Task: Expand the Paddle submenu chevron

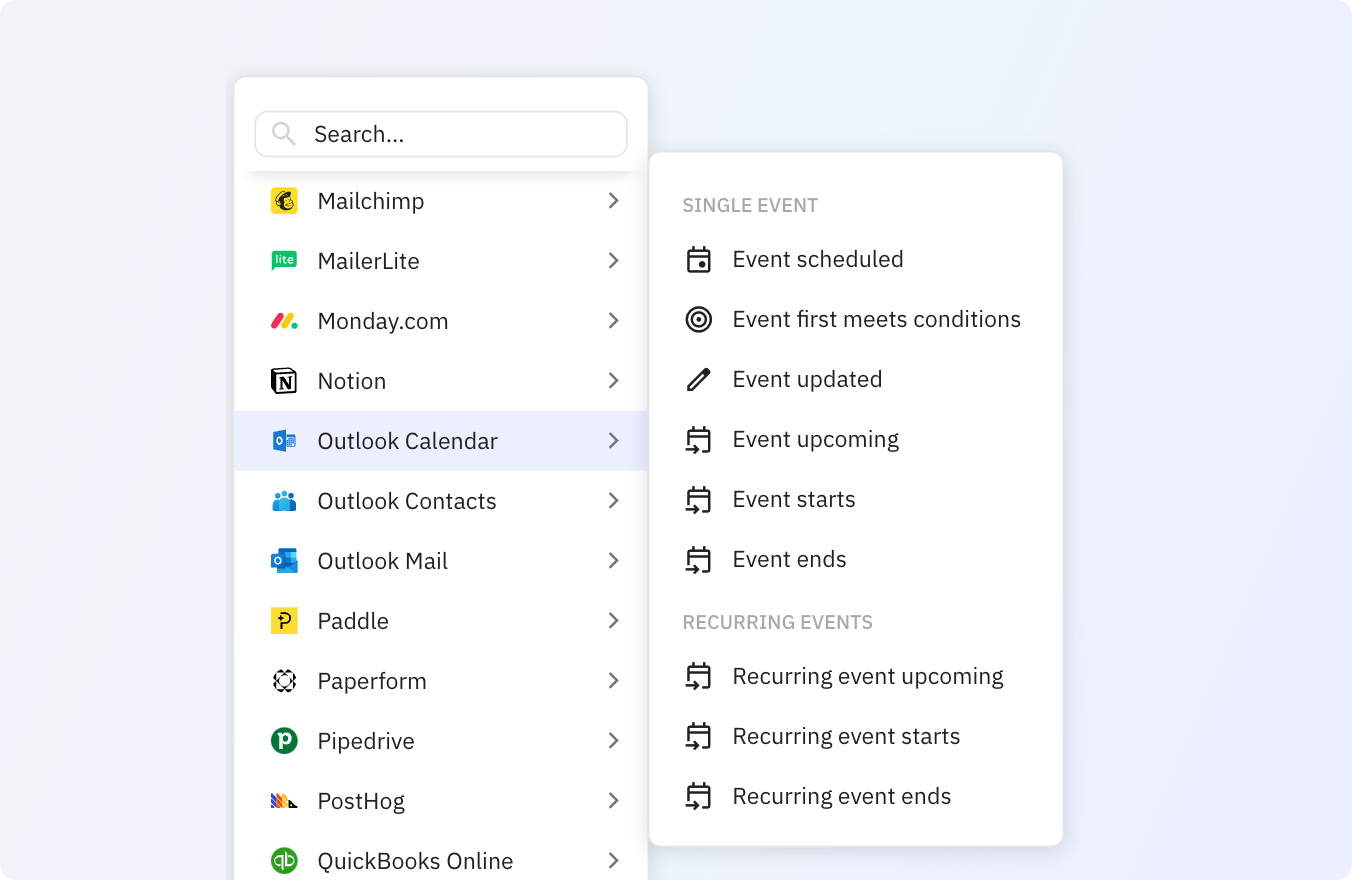Action: 614,621
